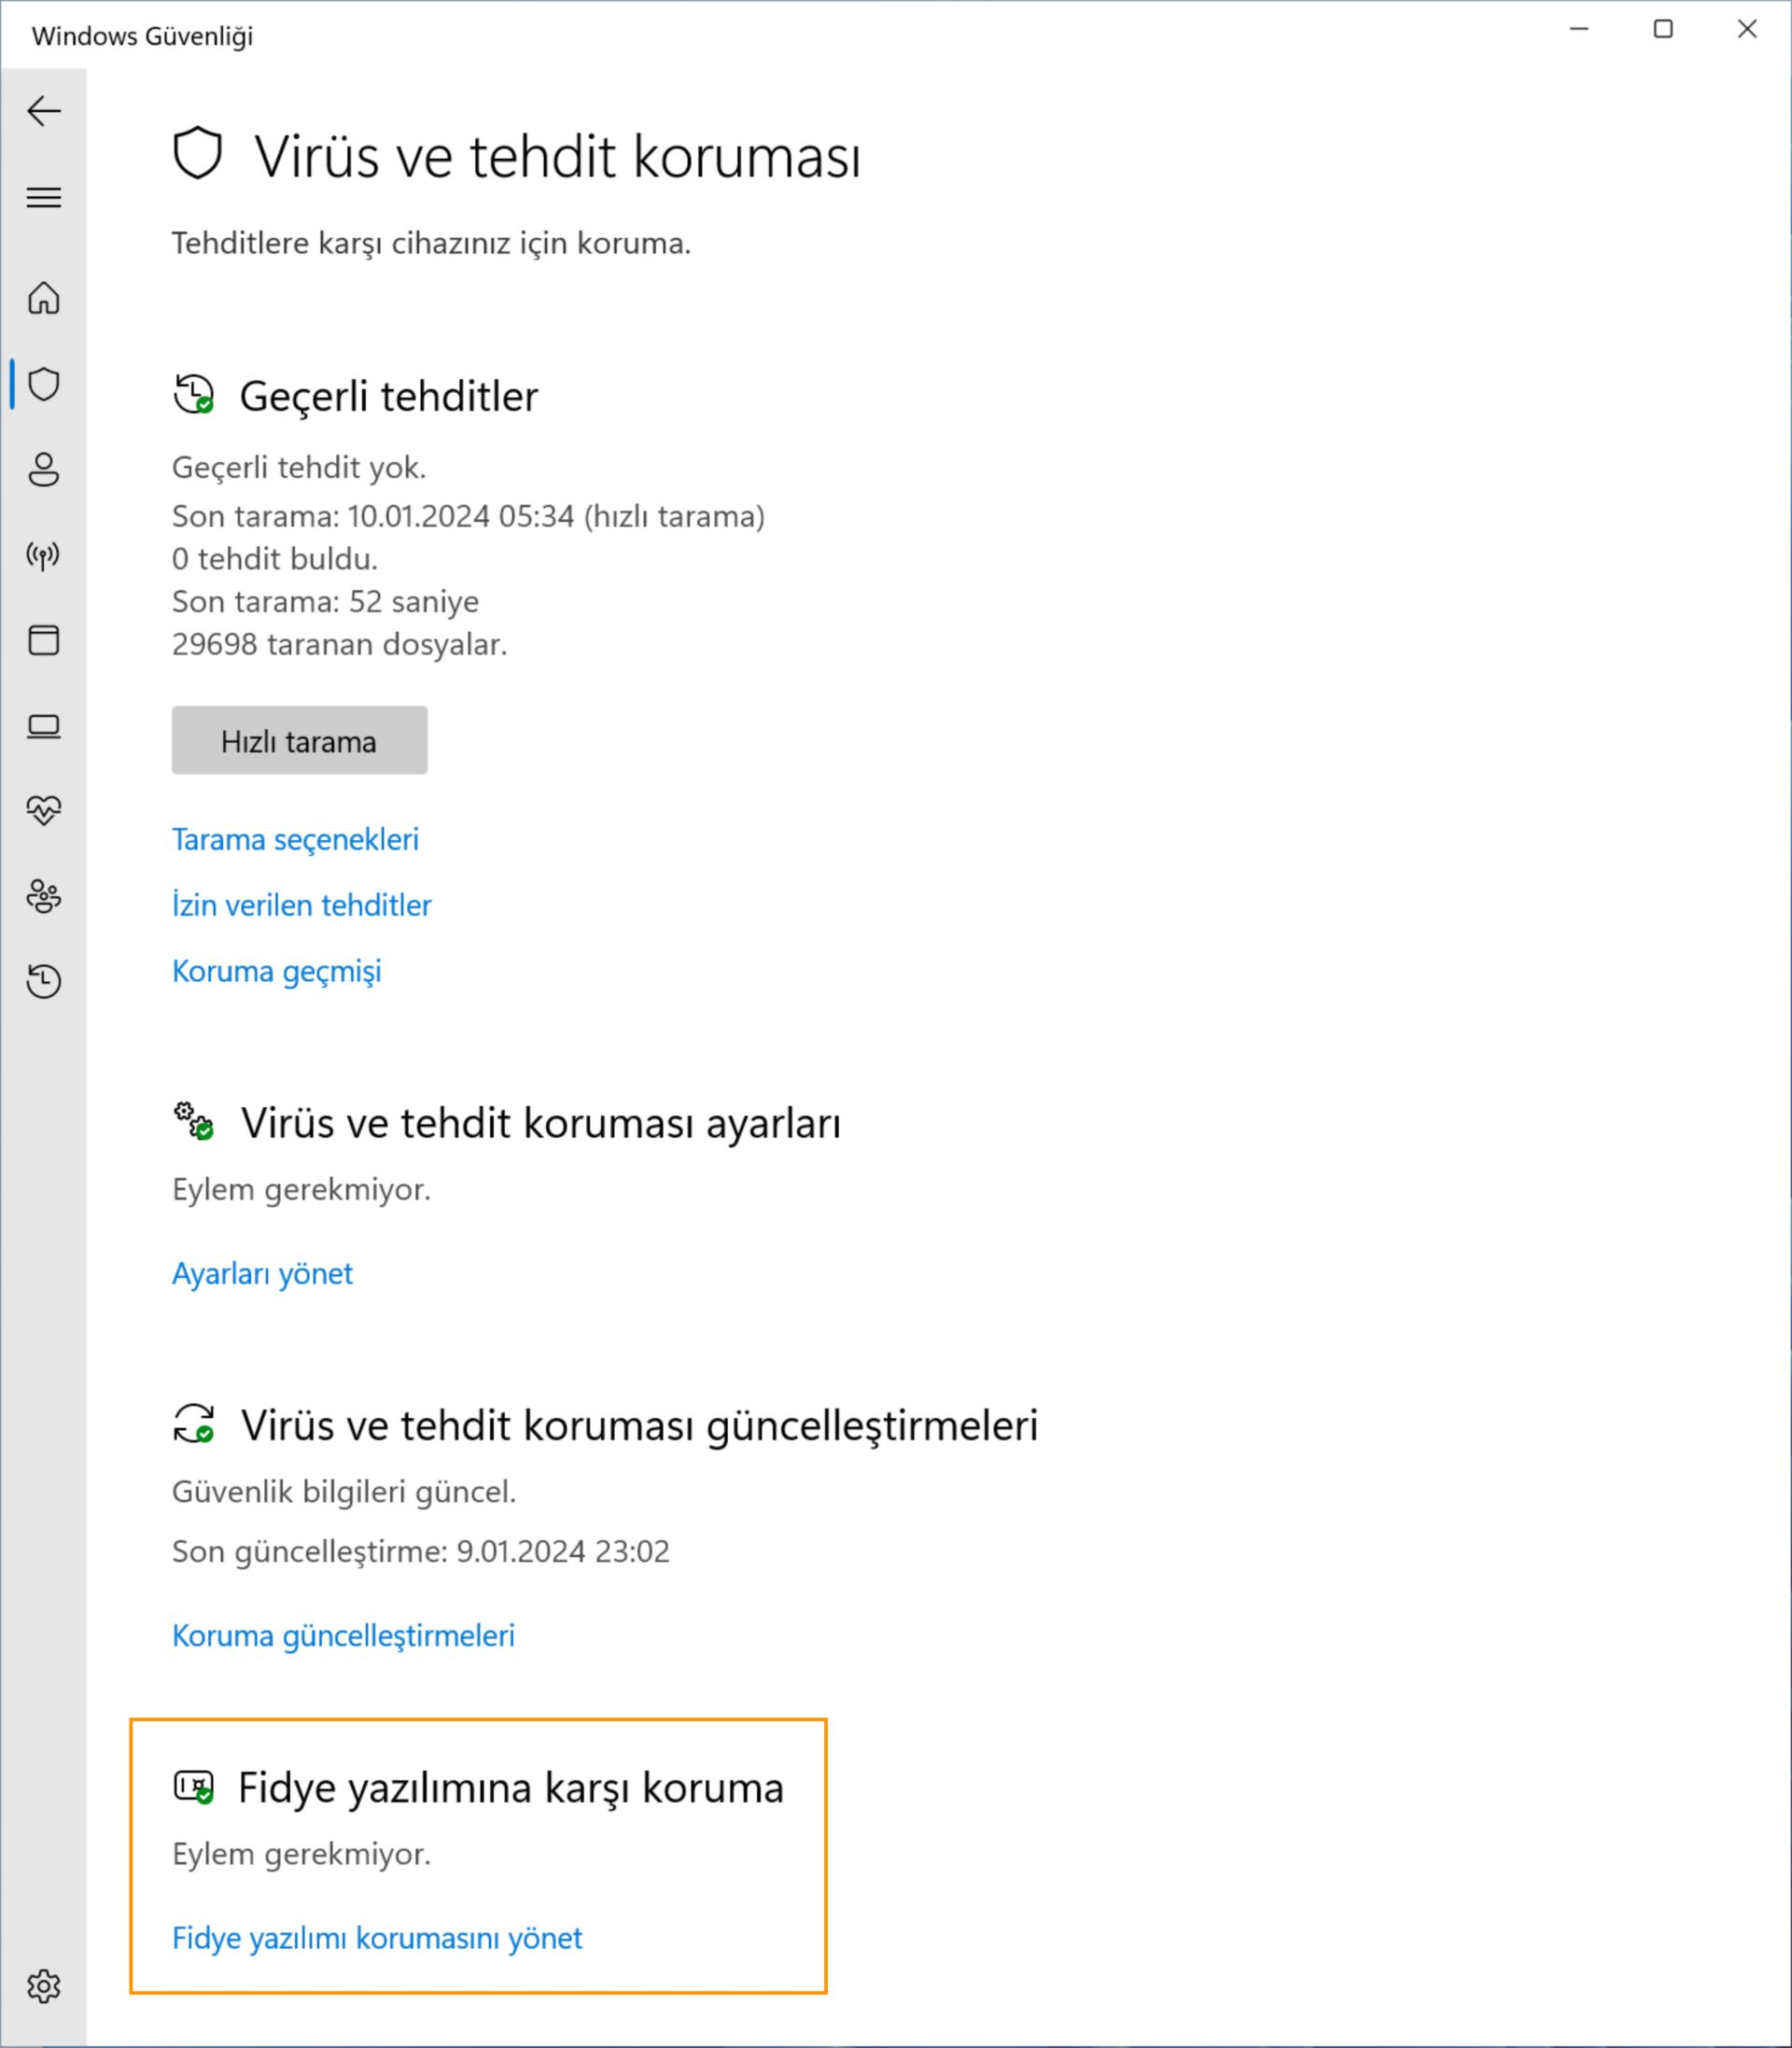Open Firewall & network protection icon

pyautogui.click(x=44, y=555)
